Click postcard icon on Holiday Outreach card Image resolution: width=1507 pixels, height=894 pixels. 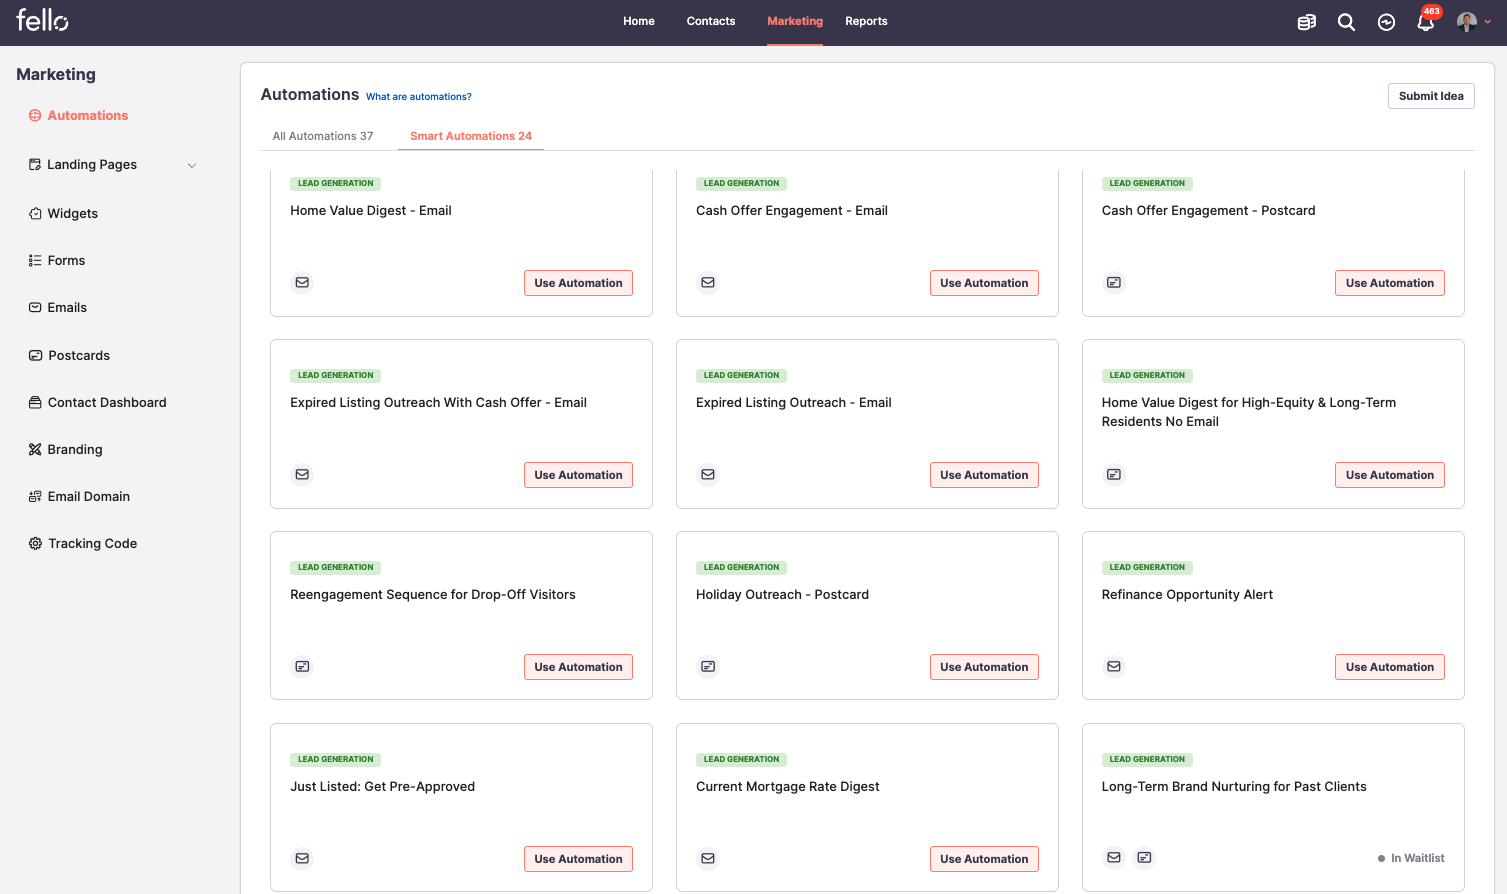[x=708, y=667]
